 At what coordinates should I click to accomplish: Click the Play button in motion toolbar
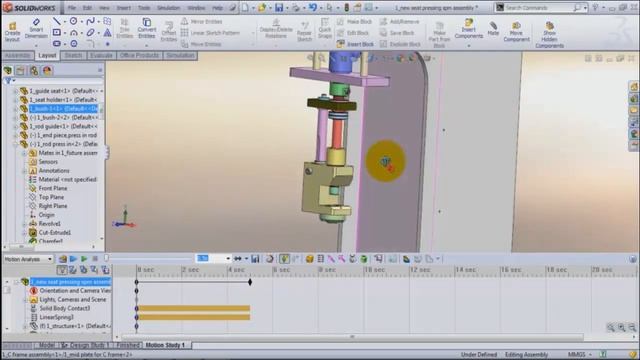click(84, 259)
